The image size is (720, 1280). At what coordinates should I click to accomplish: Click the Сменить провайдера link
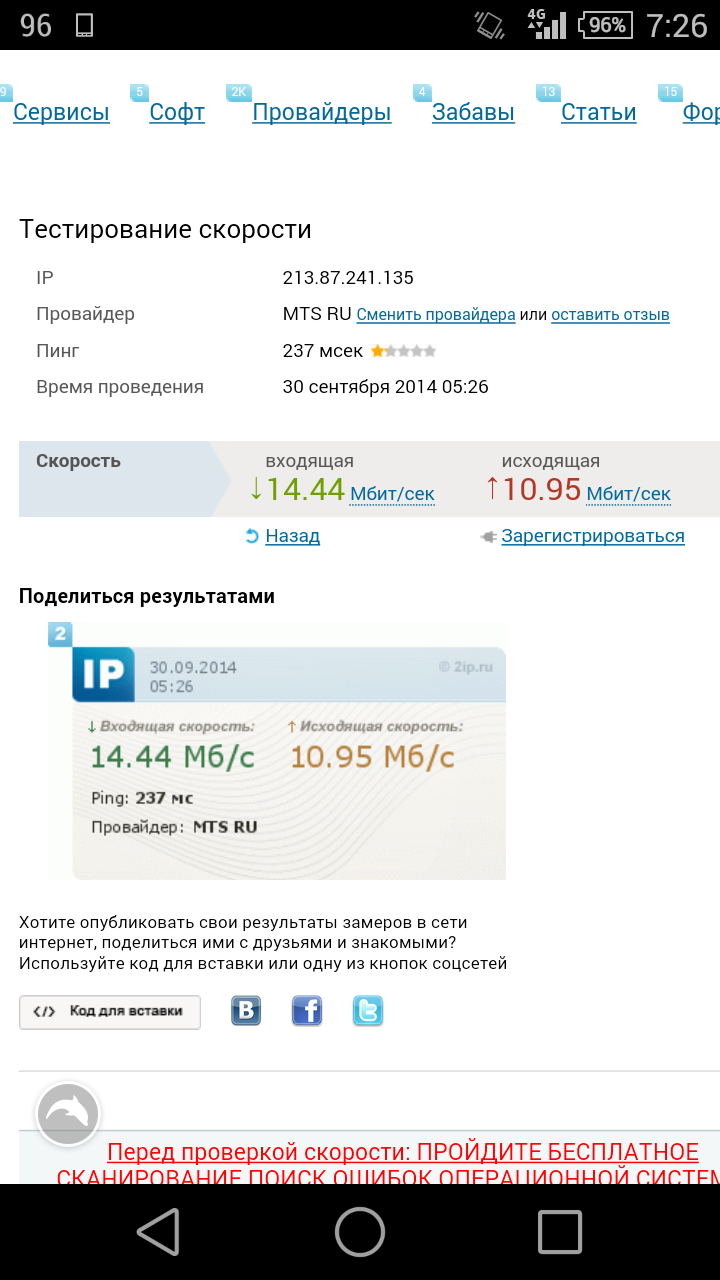click(436, 315)
